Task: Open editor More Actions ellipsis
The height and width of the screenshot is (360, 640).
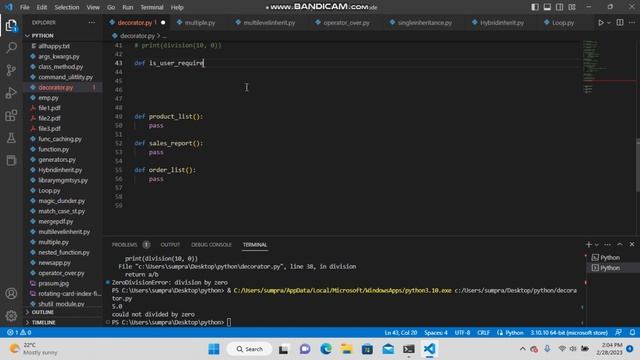Action: coord(632,22)
